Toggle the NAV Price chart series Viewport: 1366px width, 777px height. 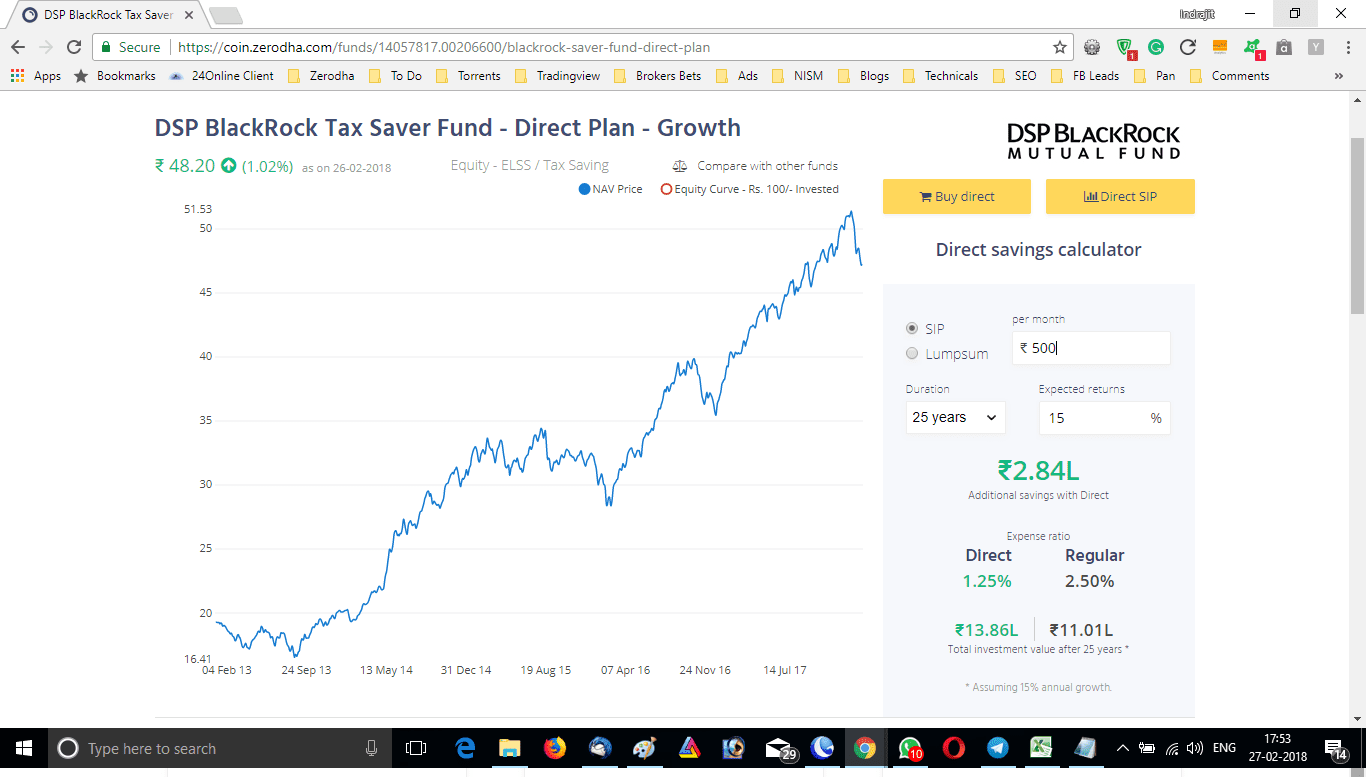(610, 189)
